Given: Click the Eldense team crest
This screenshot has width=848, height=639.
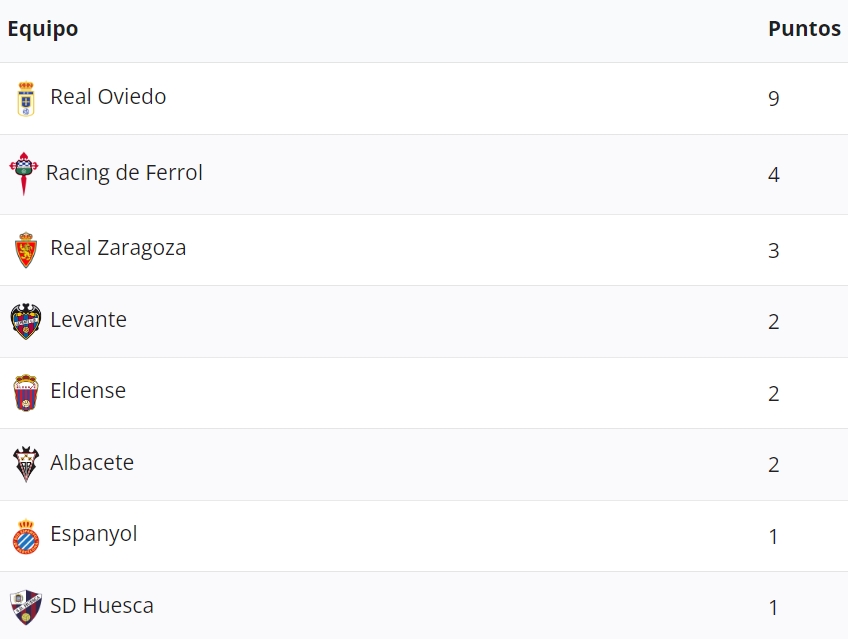Looking at the screenshot, I should click(x=25, y=392).
